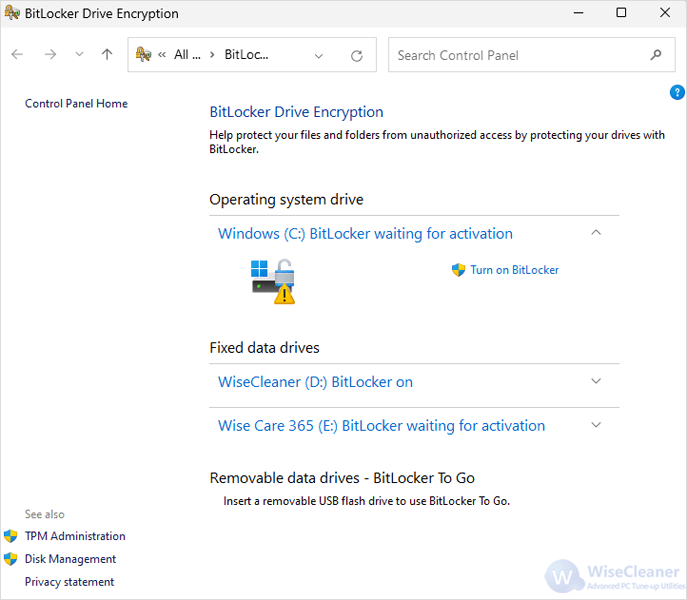687x600 pixels.
Task: Close the BitLocker Drive Encryption window
Action: (x=665, y=13)
